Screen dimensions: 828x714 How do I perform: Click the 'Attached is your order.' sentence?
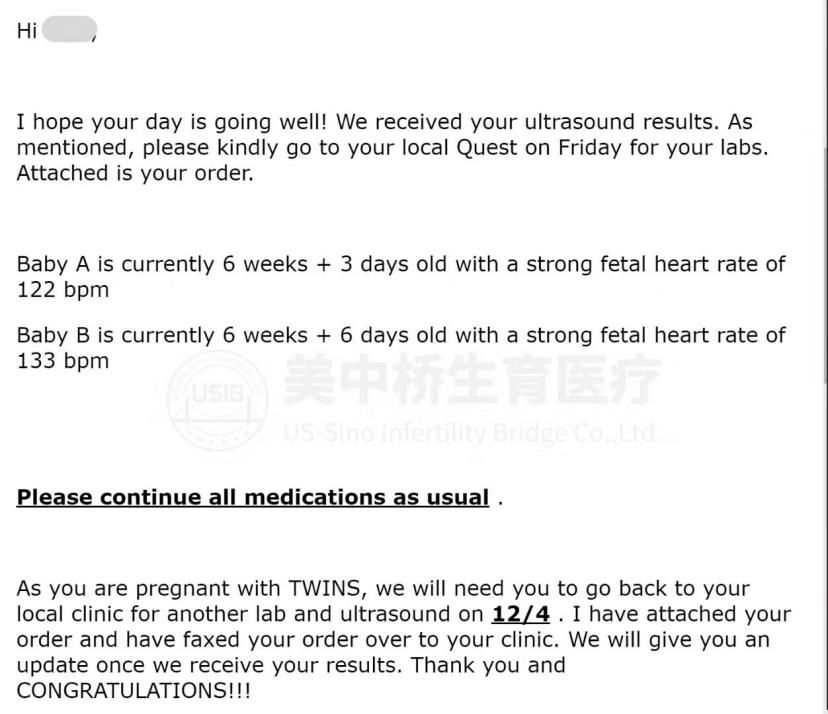point(134,173)
